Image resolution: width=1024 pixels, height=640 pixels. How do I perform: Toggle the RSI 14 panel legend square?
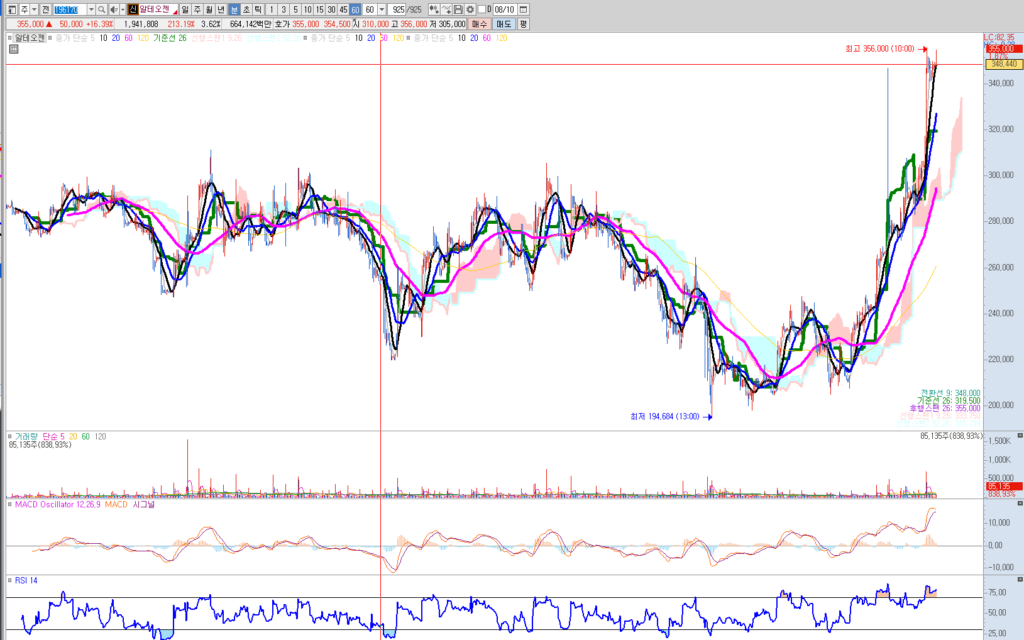tap(10, 581)
